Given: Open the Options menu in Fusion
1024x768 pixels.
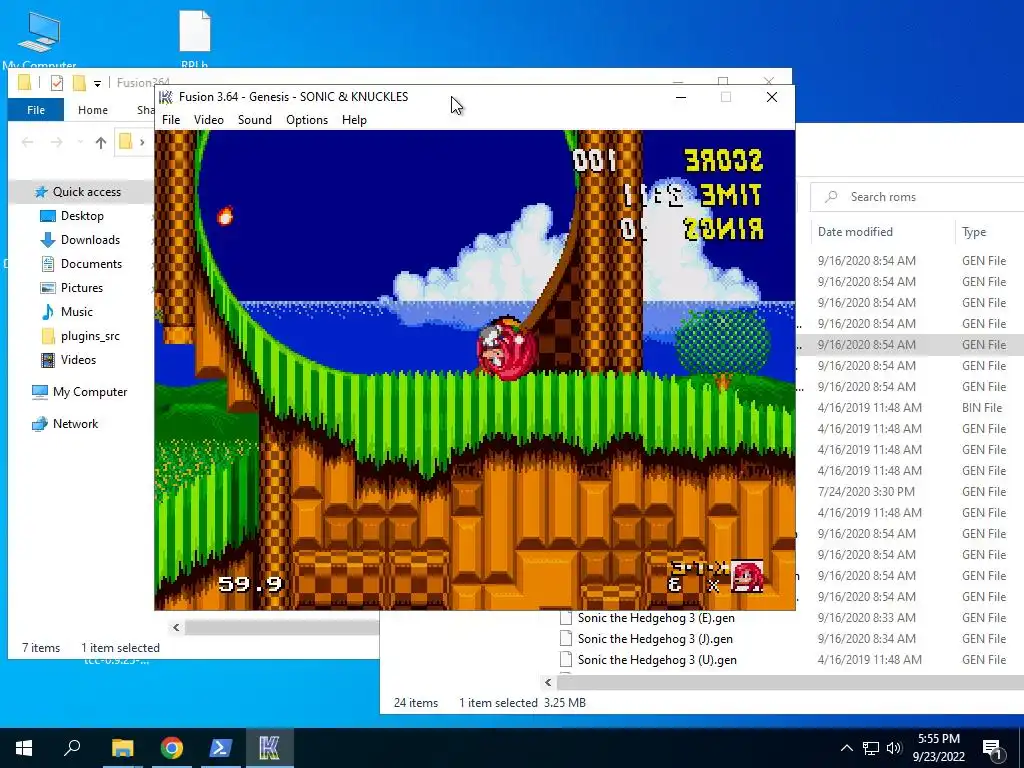Looking at the screenshot, I should [307, 120].
